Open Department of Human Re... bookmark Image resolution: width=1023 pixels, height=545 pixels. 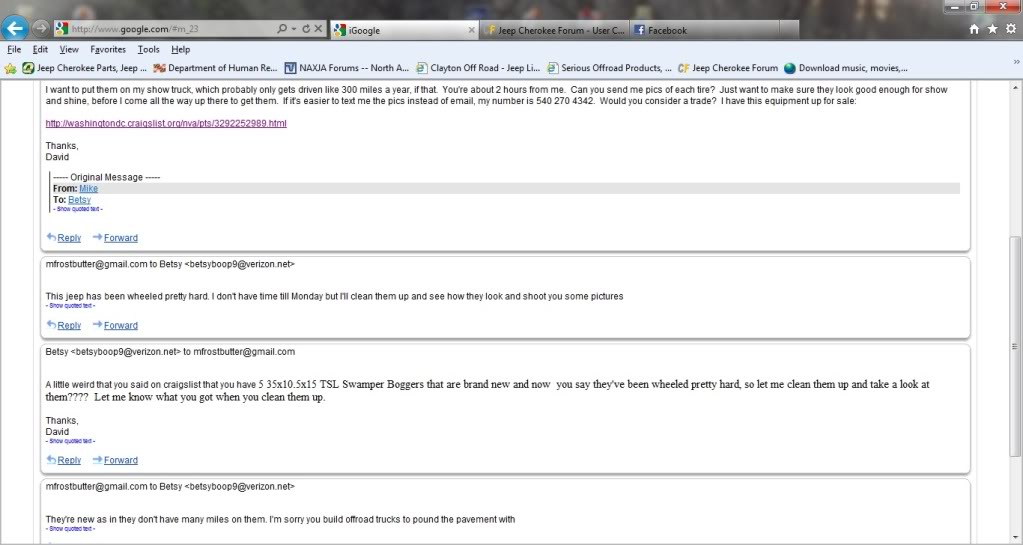pos(215,68)
